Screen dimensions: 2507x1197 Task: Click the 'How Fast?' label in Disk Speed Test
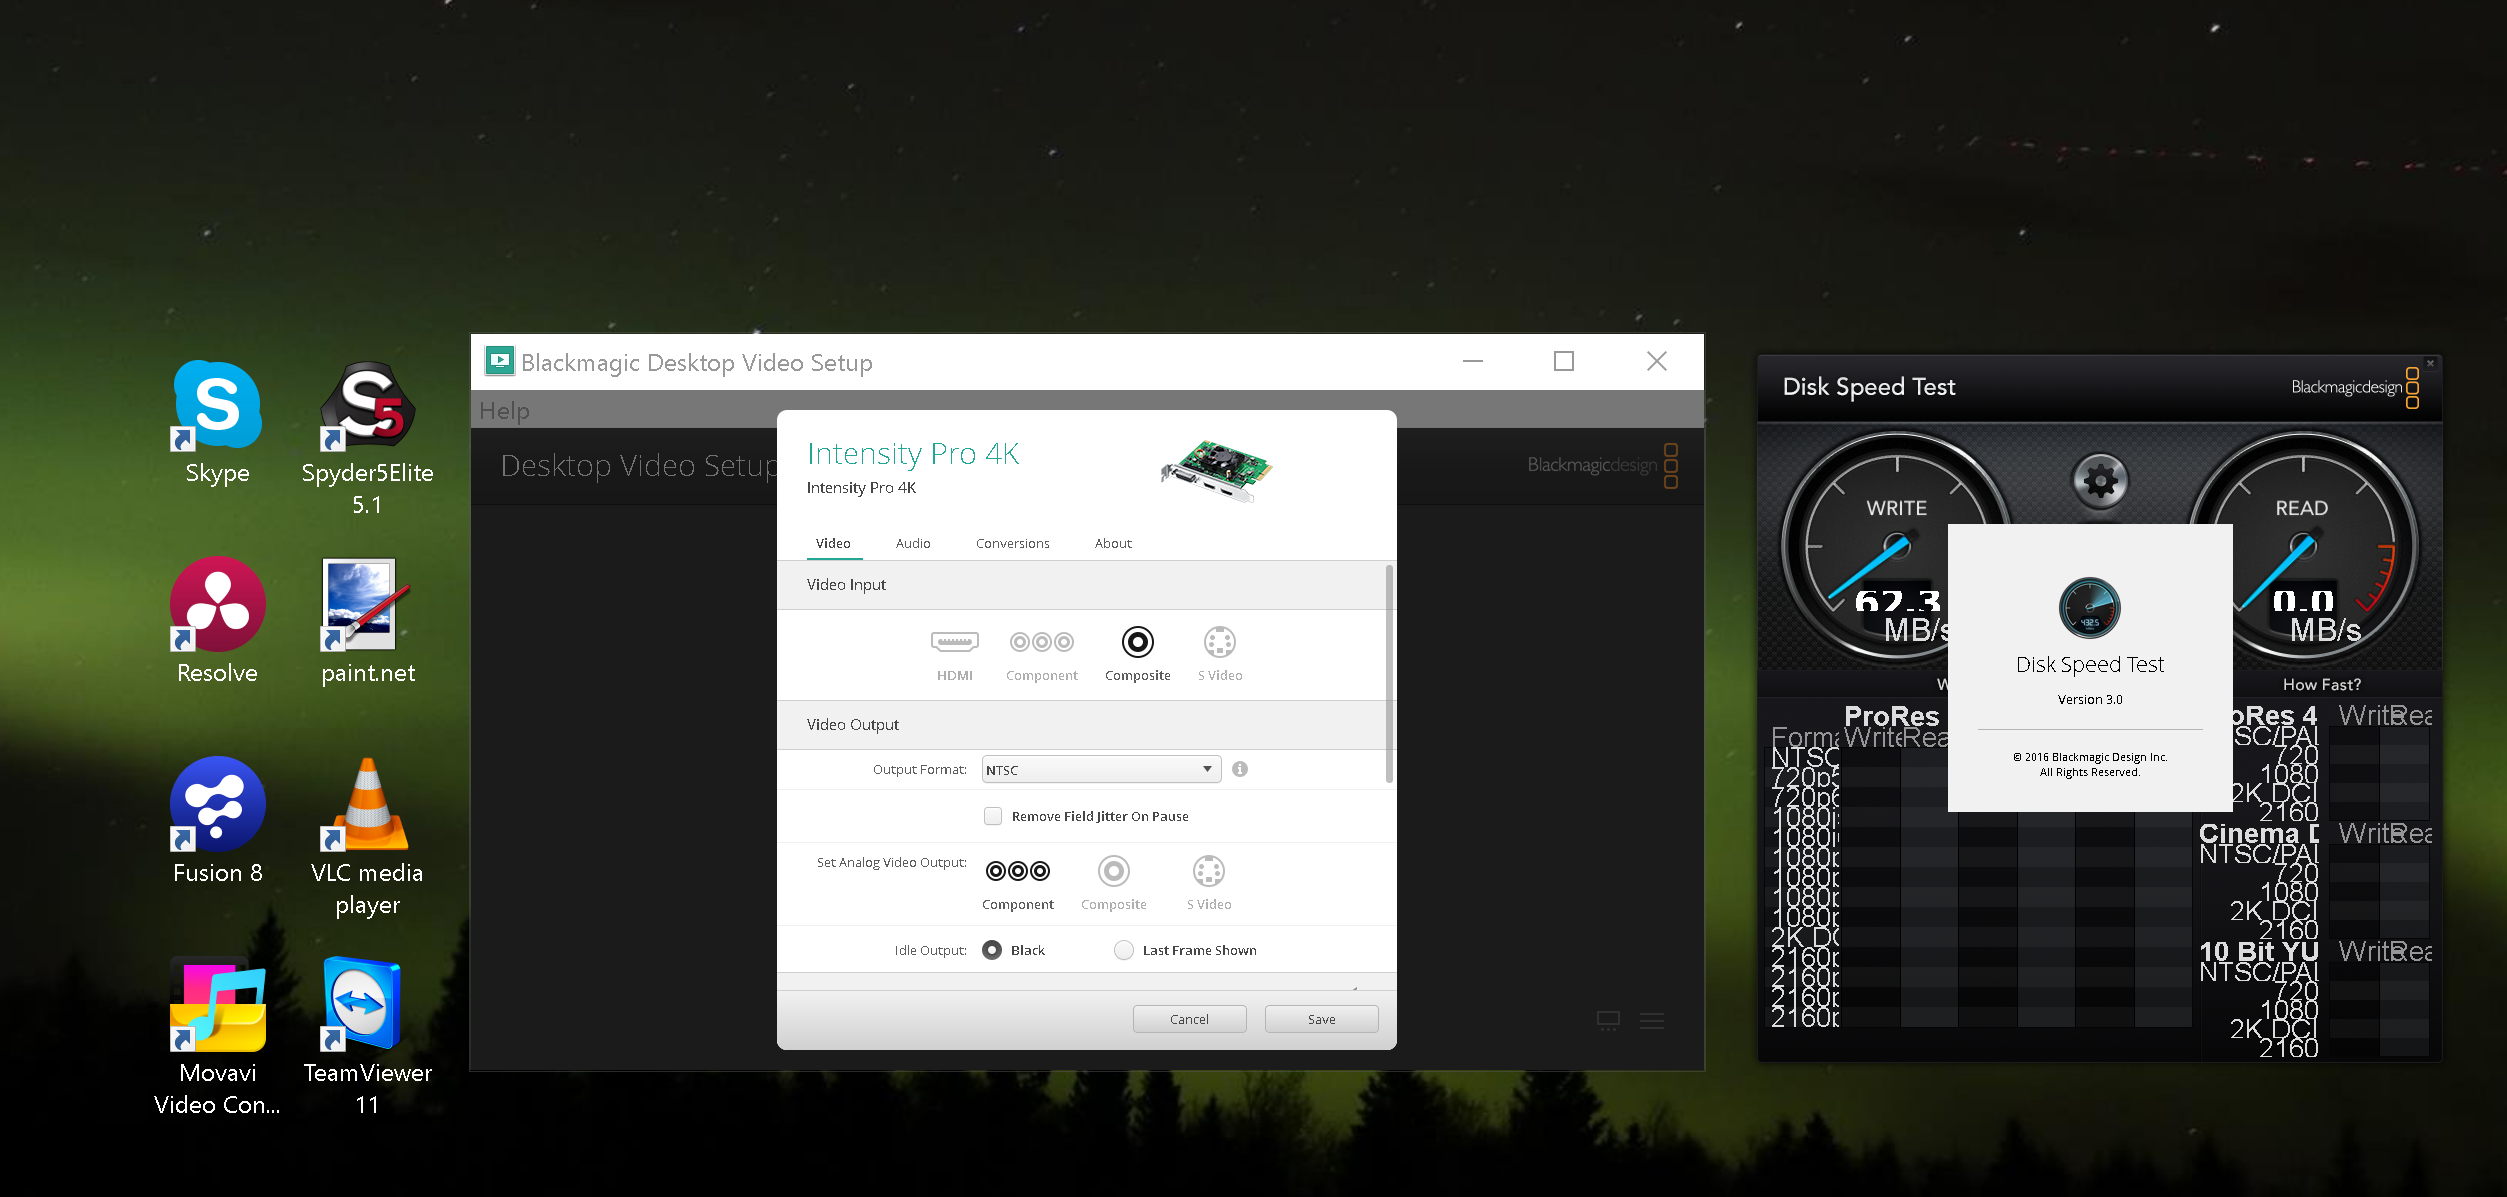pos(2321,684)
